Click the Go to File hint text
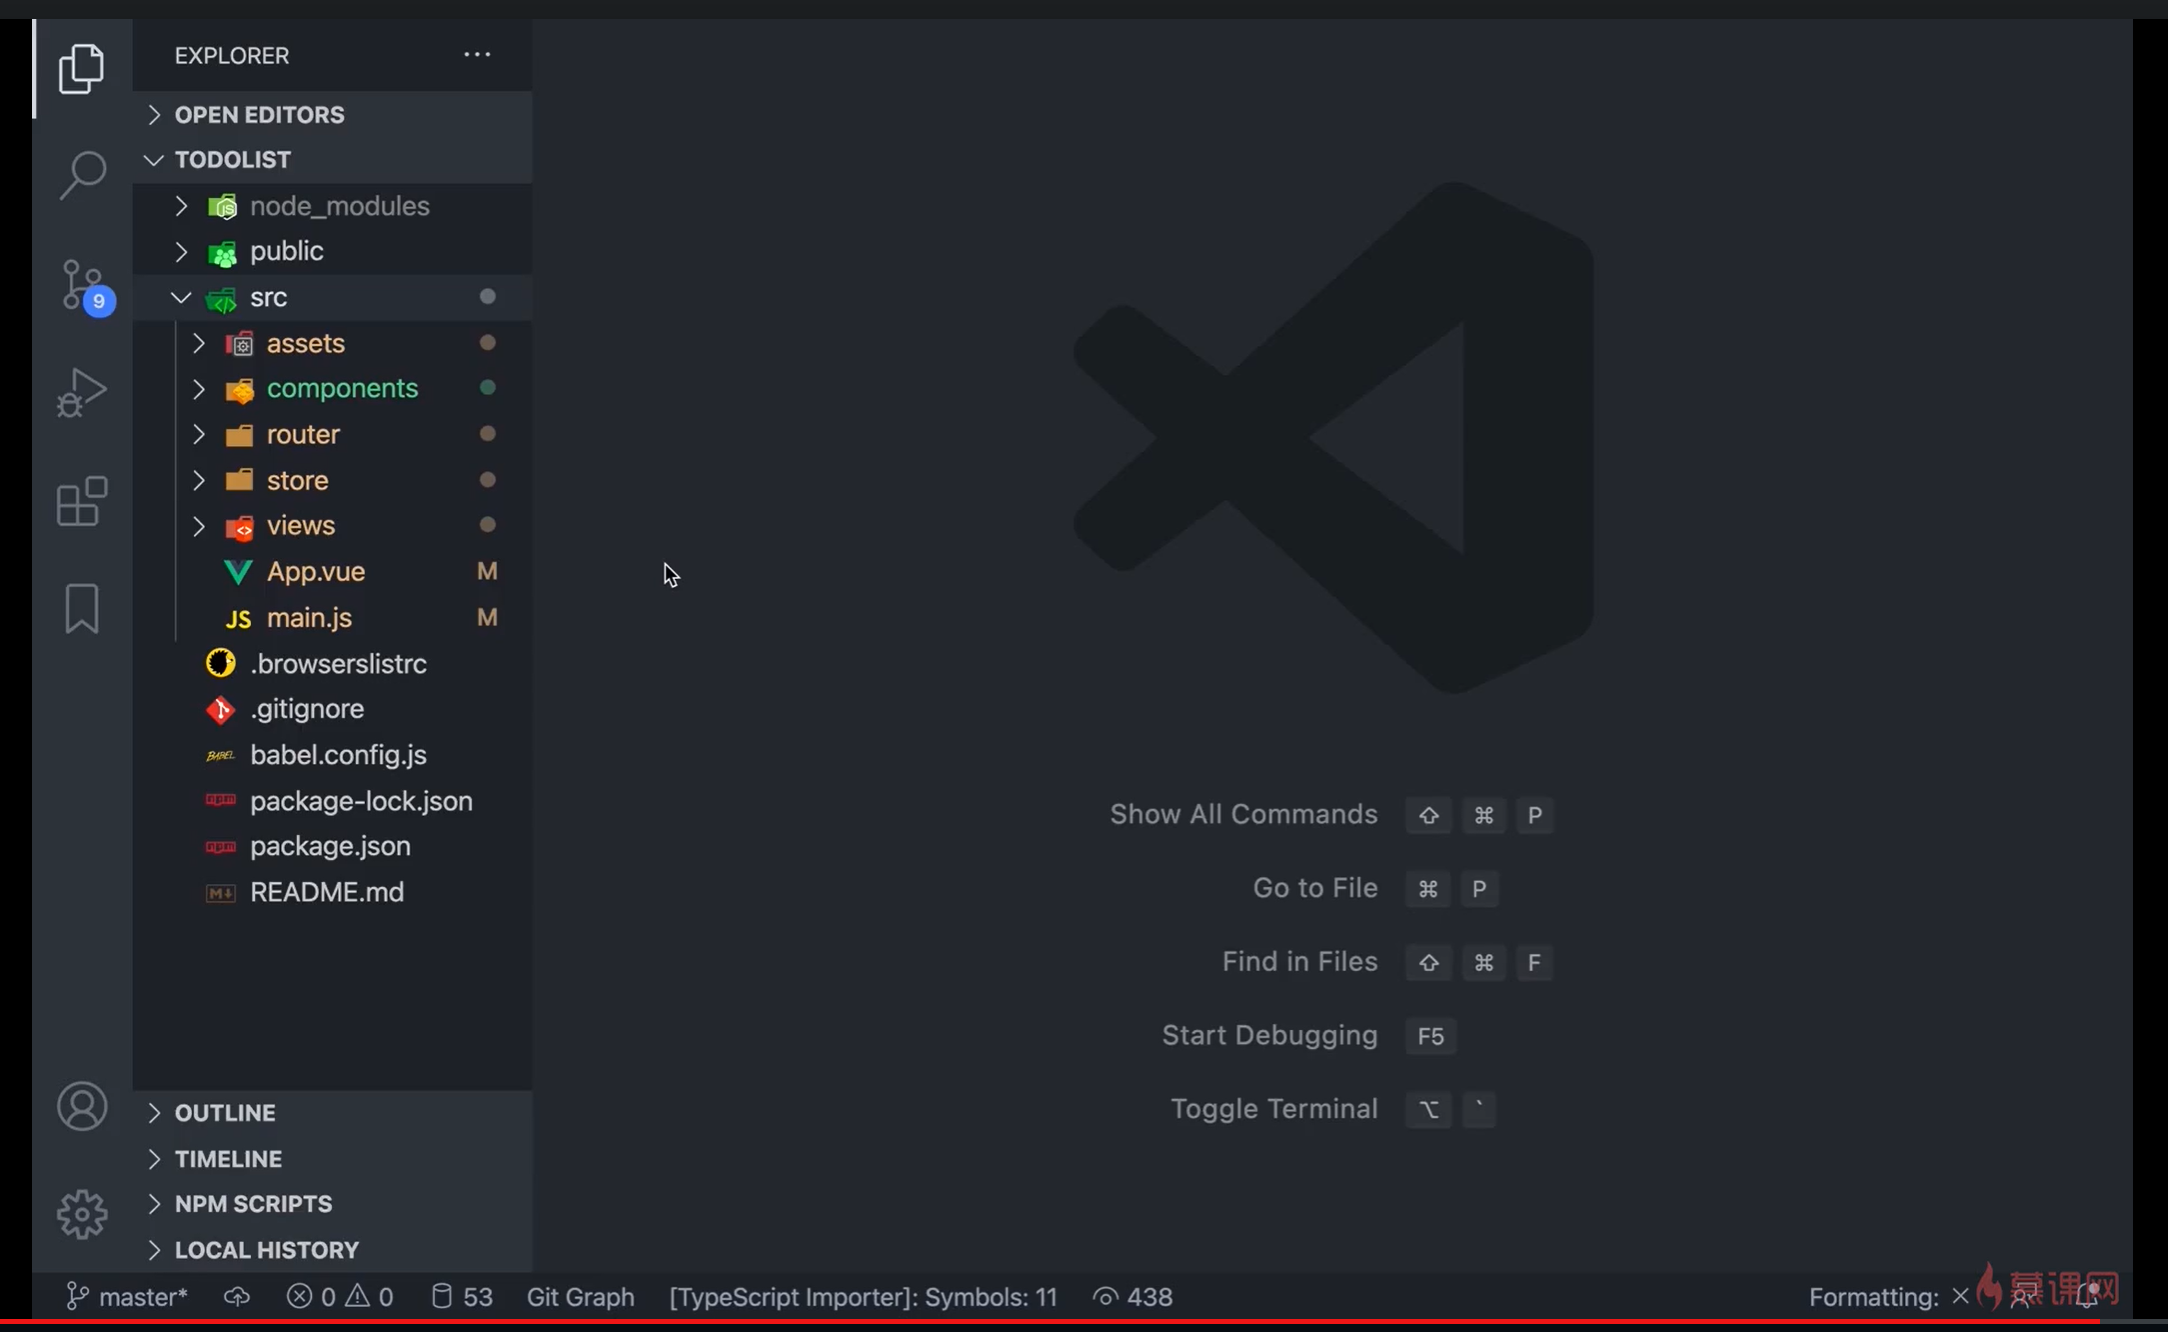Image resolution: width=2168 pixels, height=1332 pixels. pos(1315,888)
